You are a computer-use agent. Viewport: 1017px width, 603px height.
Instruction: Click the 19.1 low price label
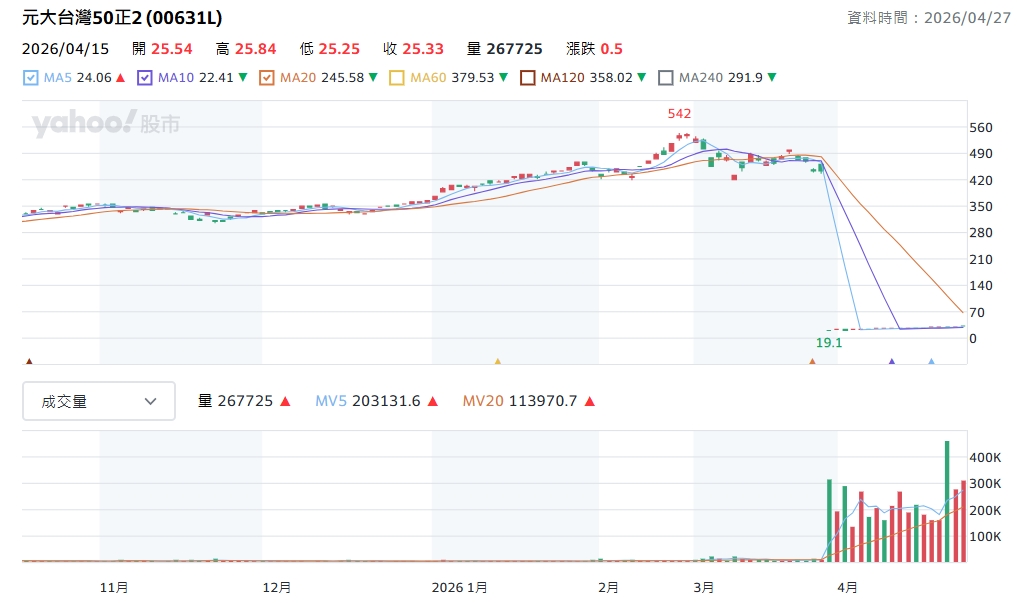coord(829,342)
